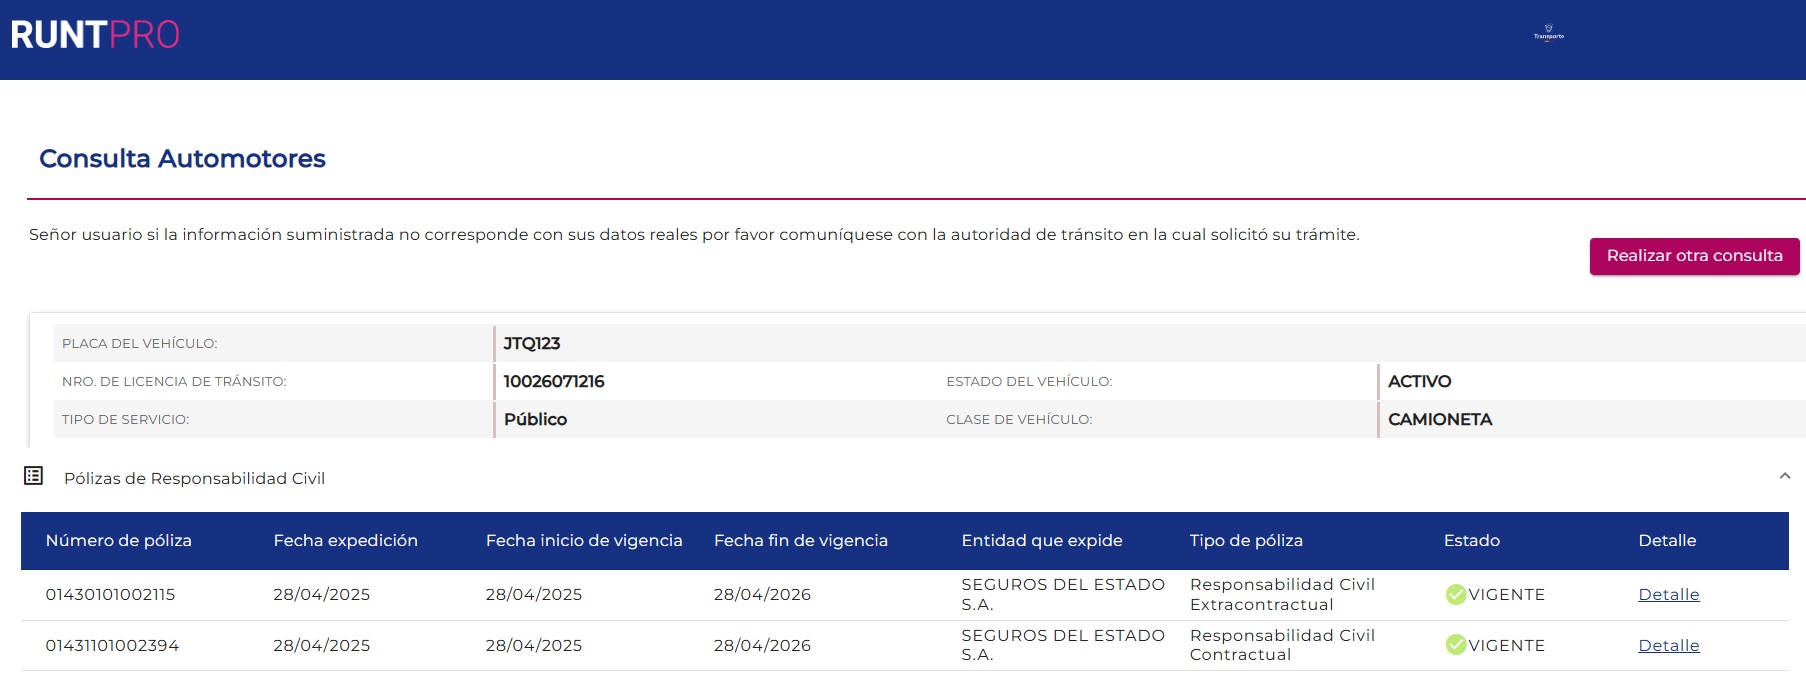Click policy number 01430101002115 cell
The image size is (1806, 674).
pyautogui.click(x=110, y=595)
